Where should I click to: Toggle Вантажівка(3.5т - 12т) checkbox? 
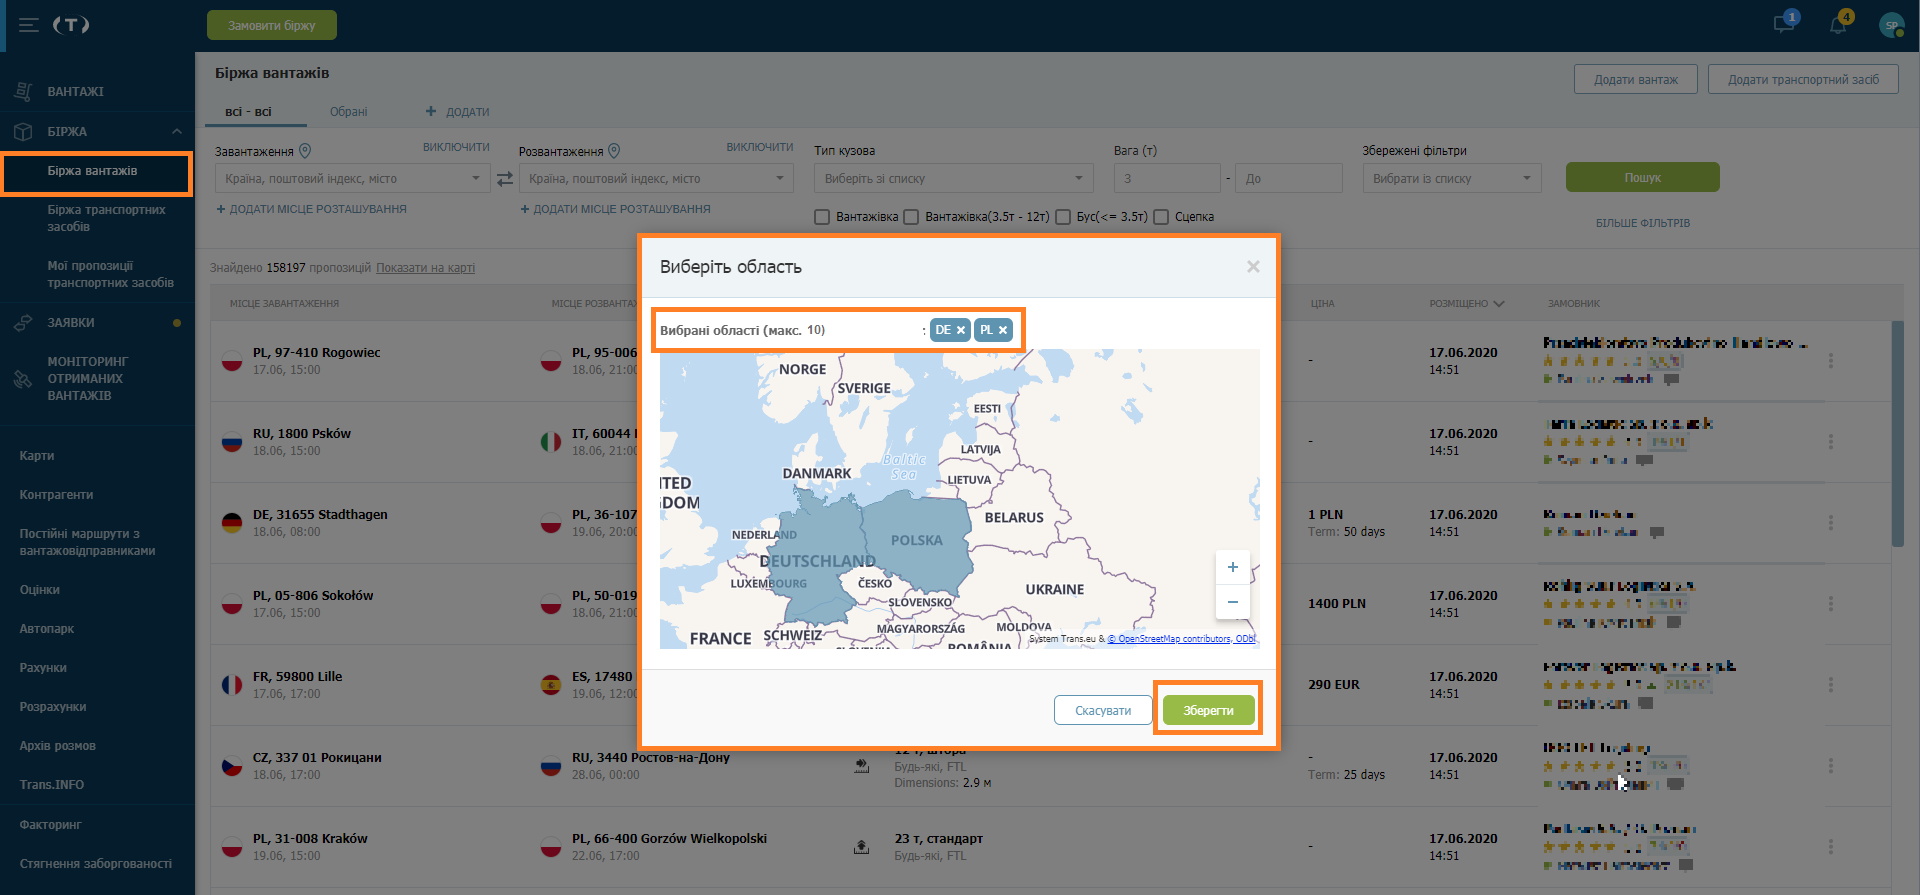coord(911,217)
